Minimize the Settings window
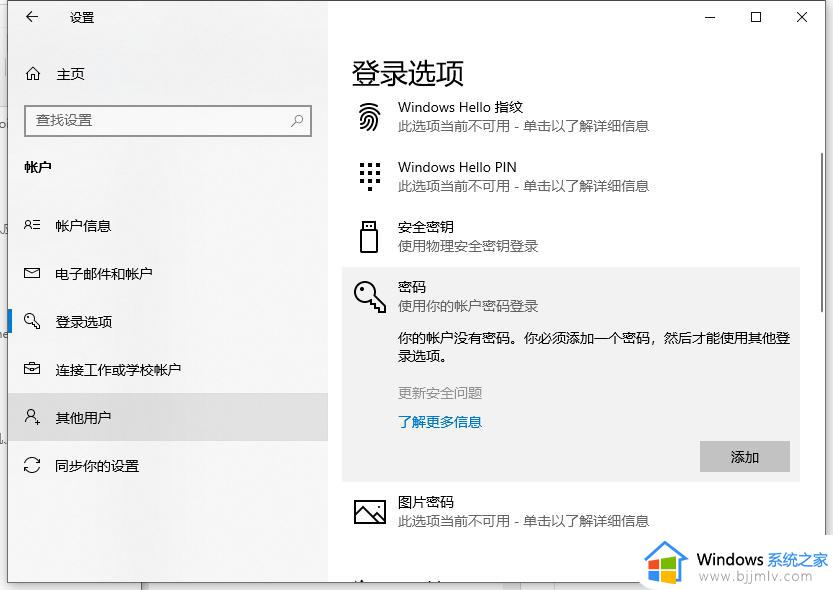The width and height of the screenshot is (833, 590). [x=710, y=17]
